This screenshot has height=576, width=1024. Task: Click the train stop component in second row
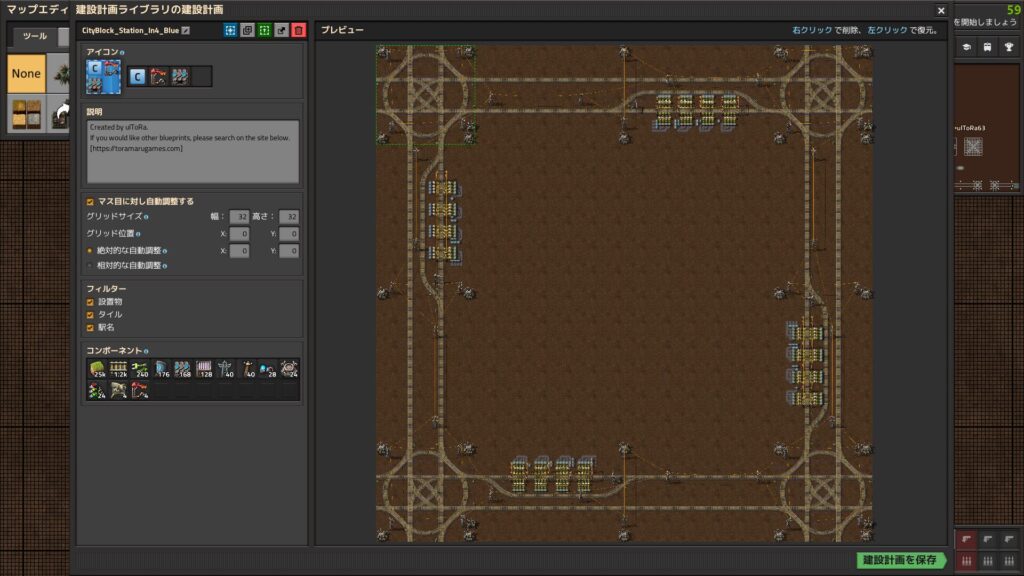click(140, 390)
